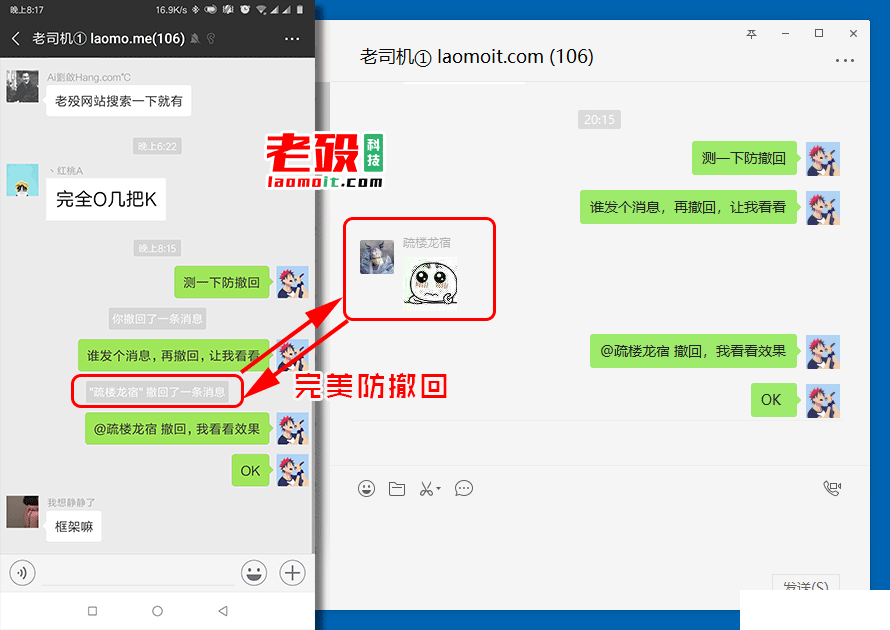Open the emoji picker on phone chat
This screenshot has width=890, height=630.
click(254, 573)
